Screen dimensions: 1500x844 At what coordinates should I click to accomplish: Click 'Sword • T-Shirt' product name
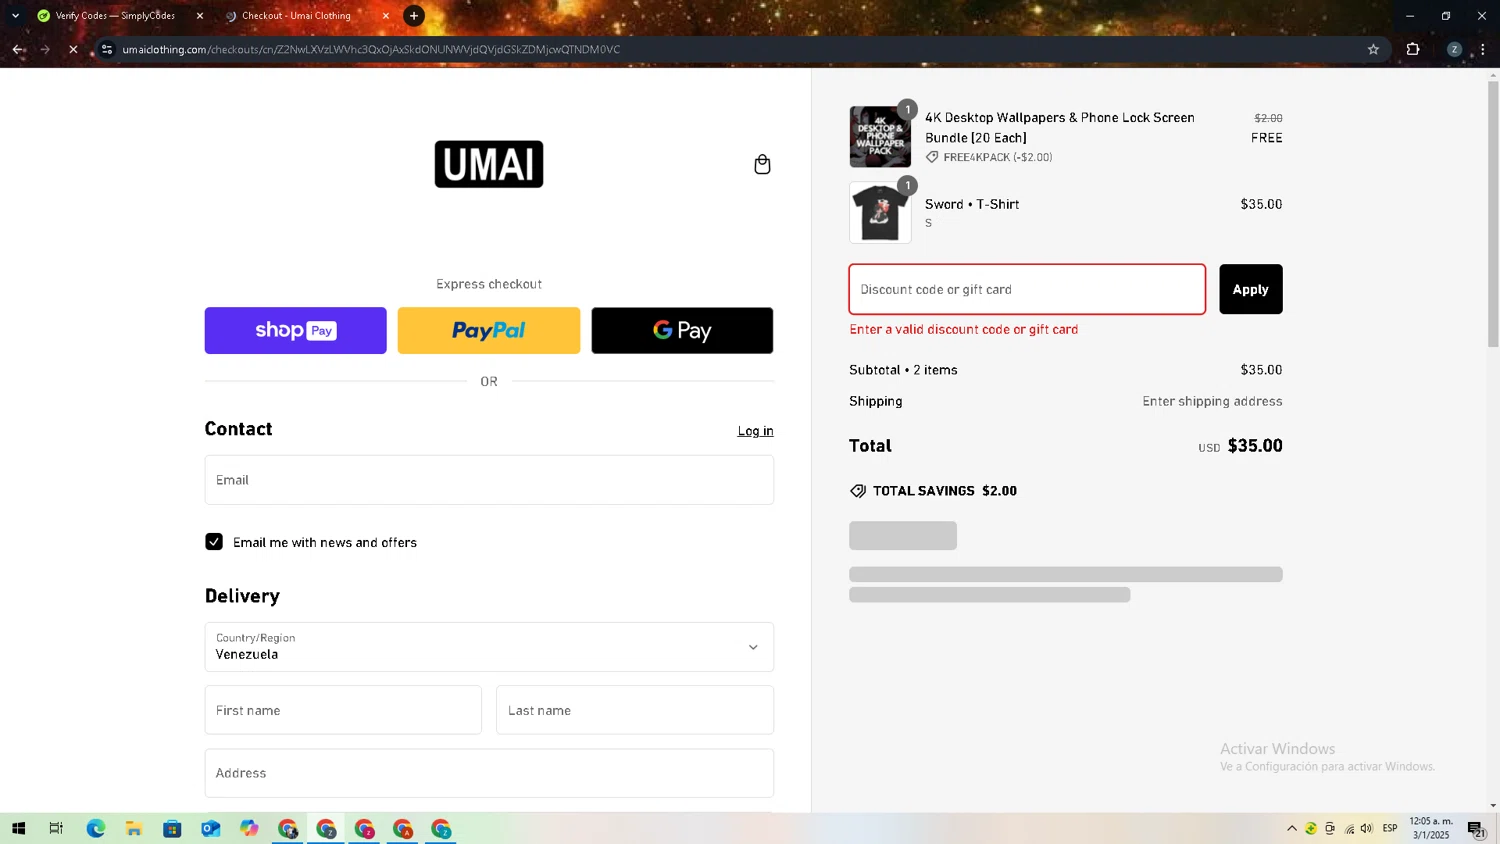click(972, 204)
